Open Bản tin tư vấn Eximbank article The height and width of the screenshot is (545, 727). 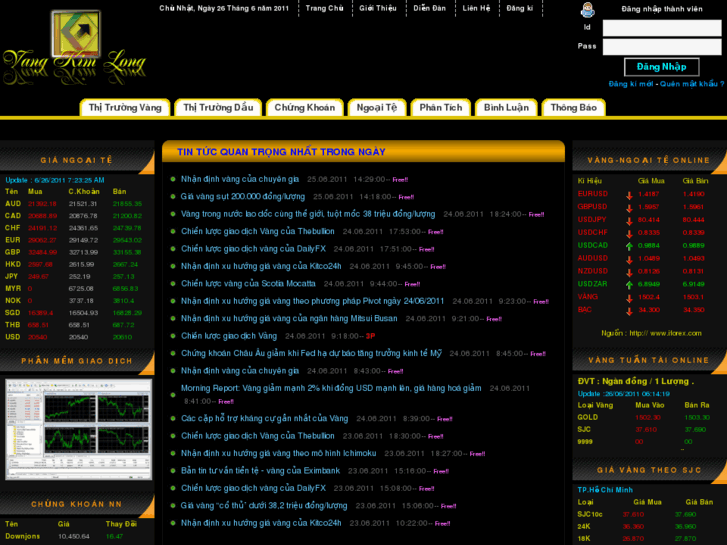tap(260, 471)
